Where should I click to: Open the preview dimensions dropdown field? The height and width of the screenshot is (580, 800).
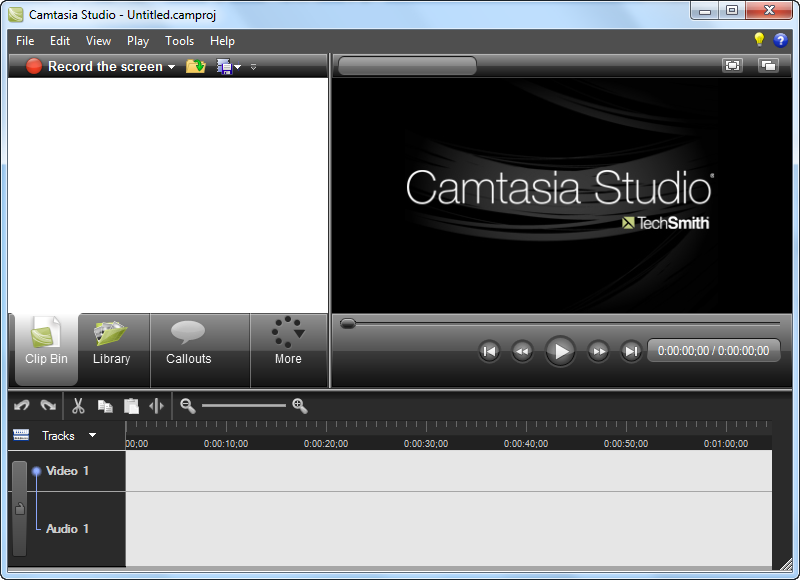(407, 66)
